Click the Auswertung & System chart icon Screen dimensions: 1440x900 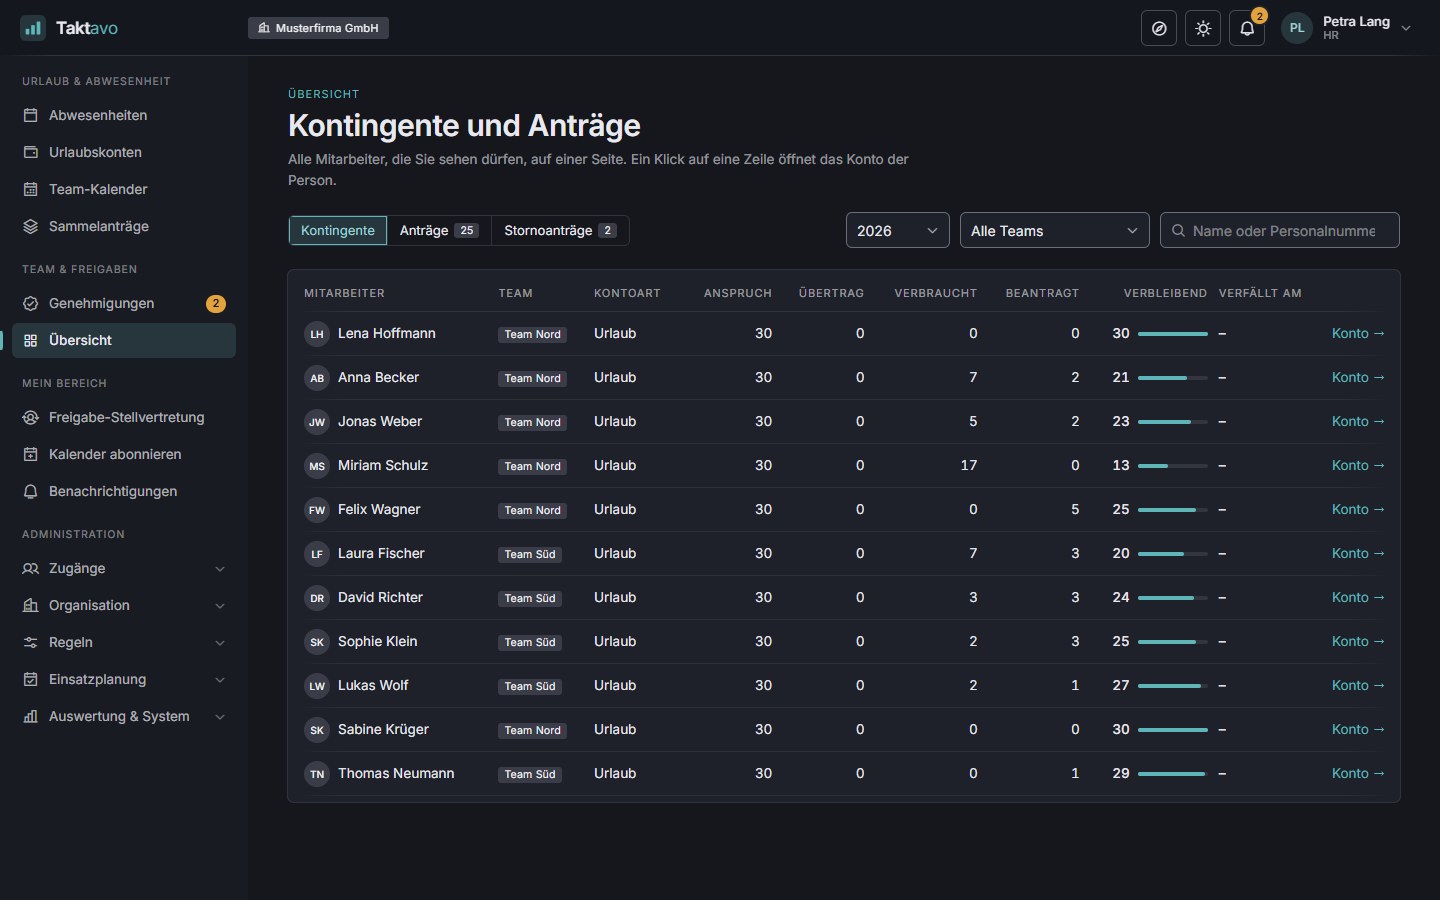click(31, 716)
